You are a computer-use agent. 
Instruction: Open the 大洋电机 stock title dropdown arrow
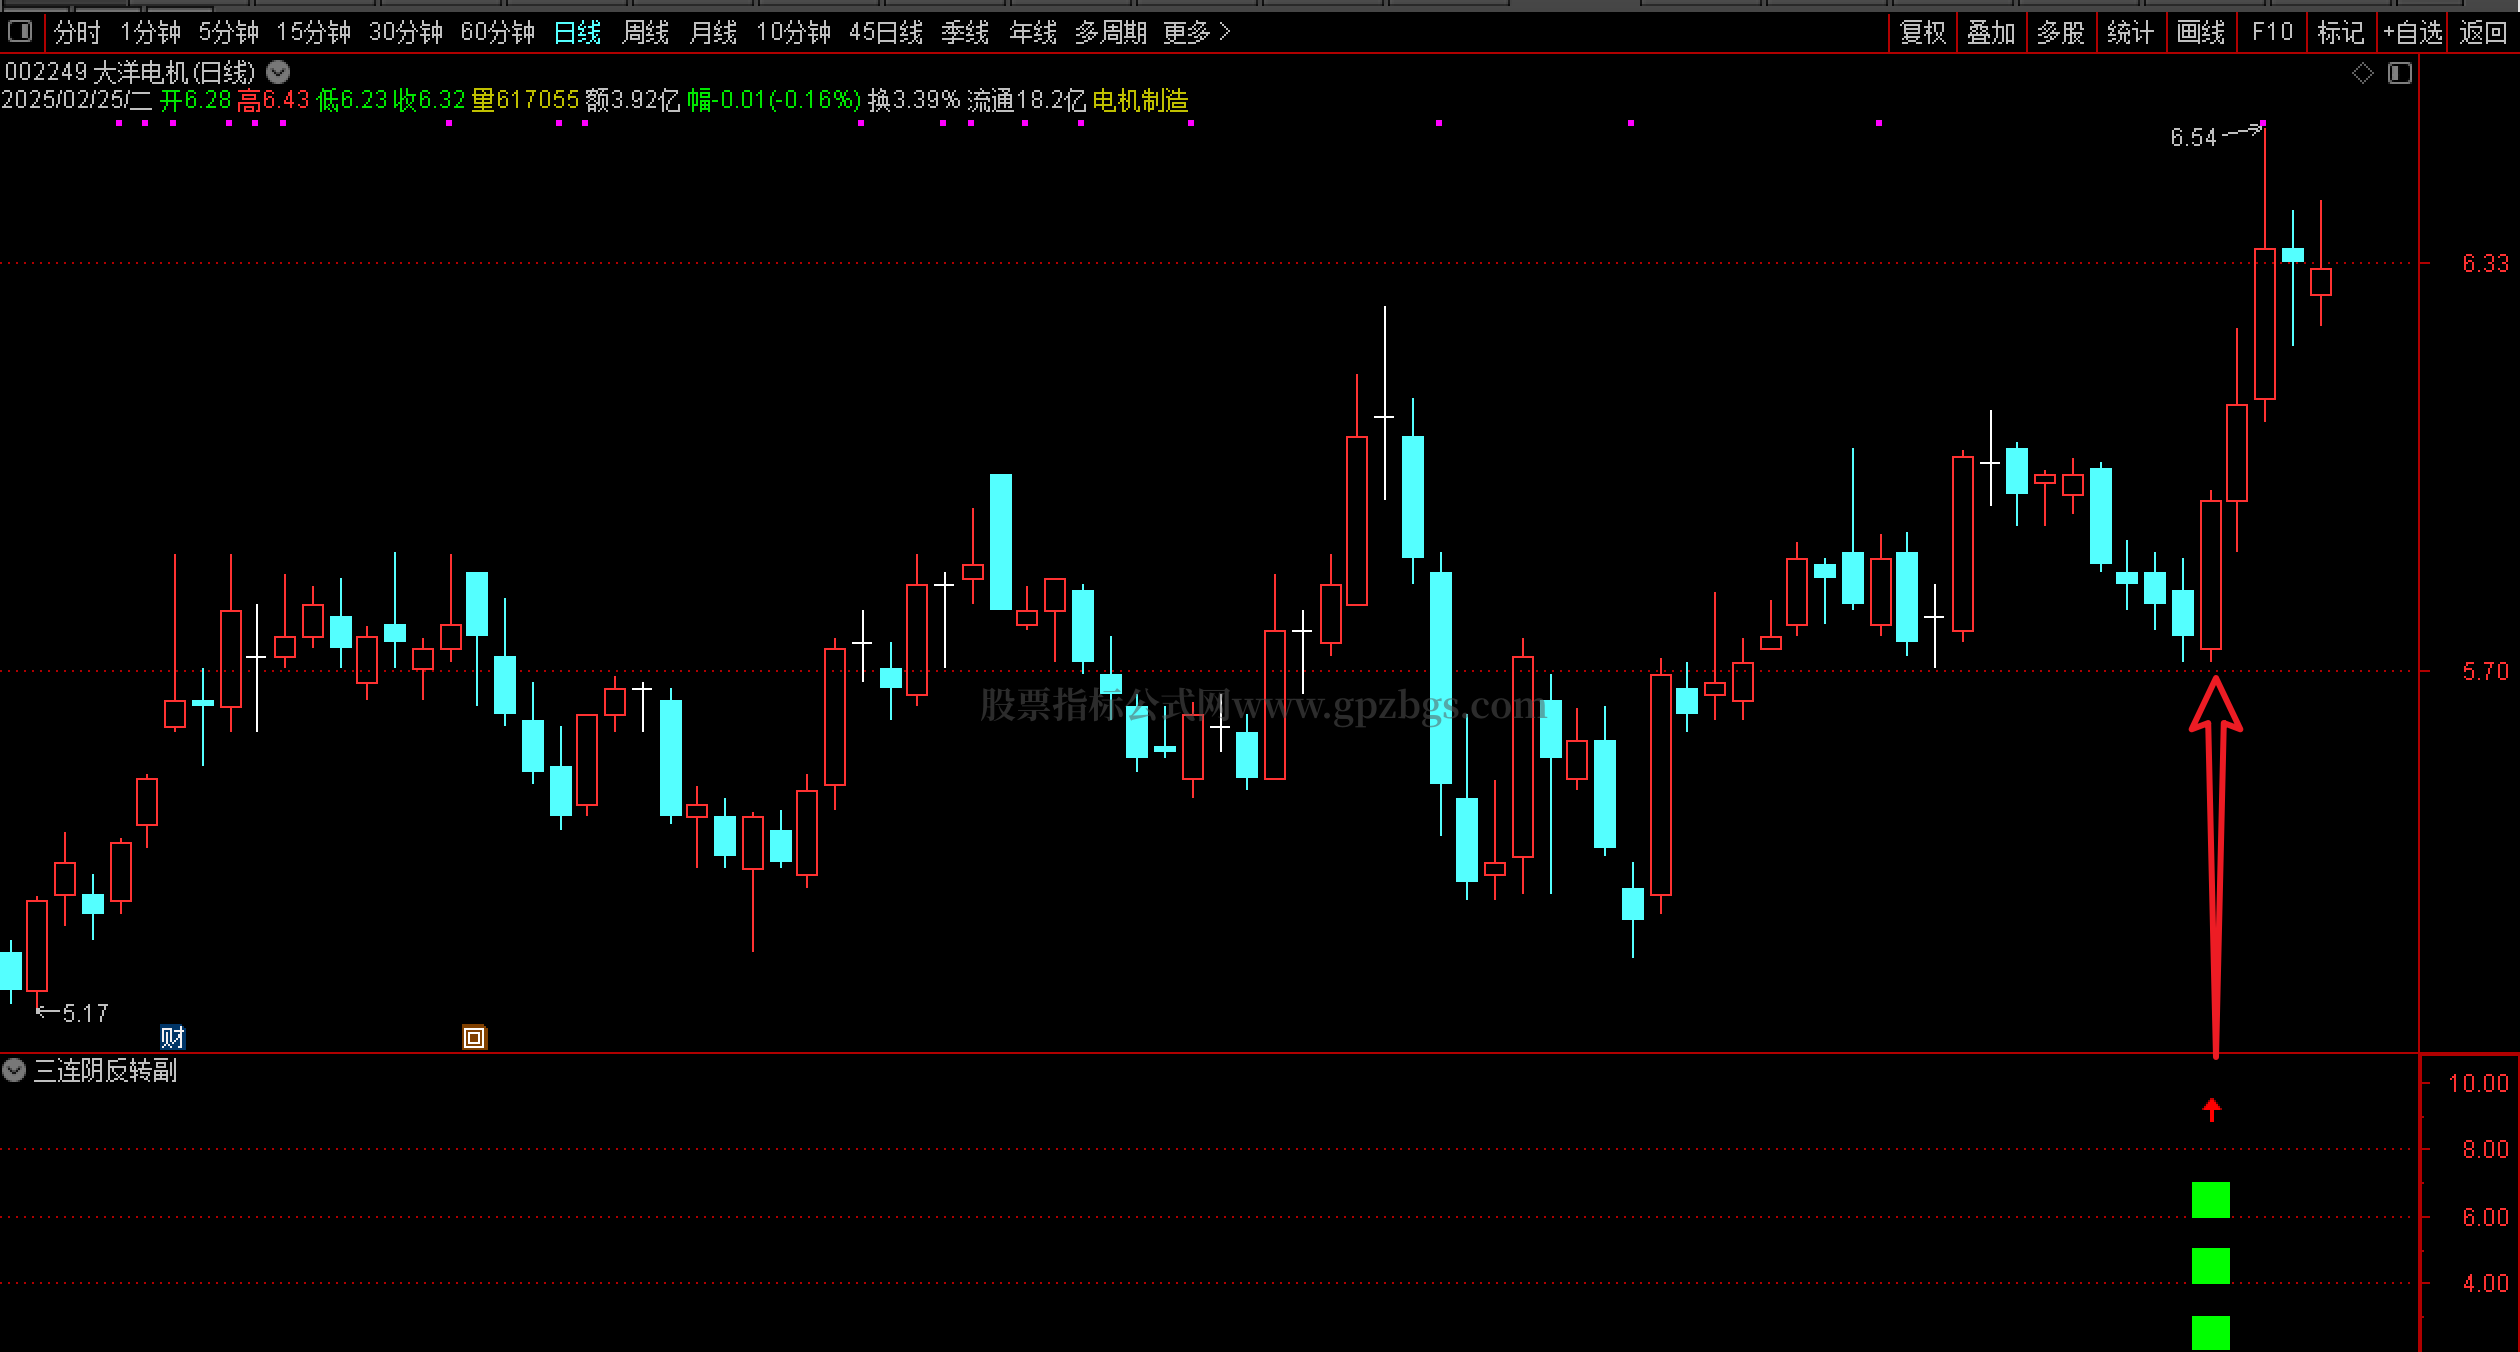tap(279, 72)
